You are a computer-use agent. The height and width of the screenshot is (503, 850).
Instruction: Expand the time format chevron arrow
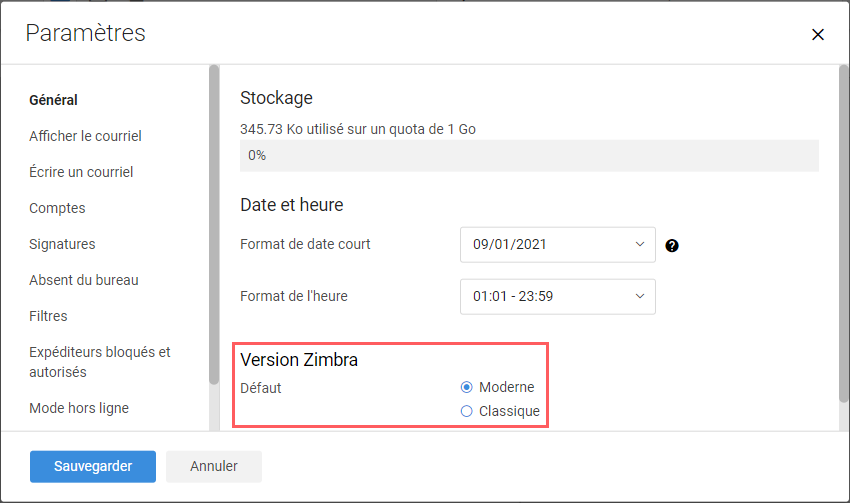coord(640,296)
